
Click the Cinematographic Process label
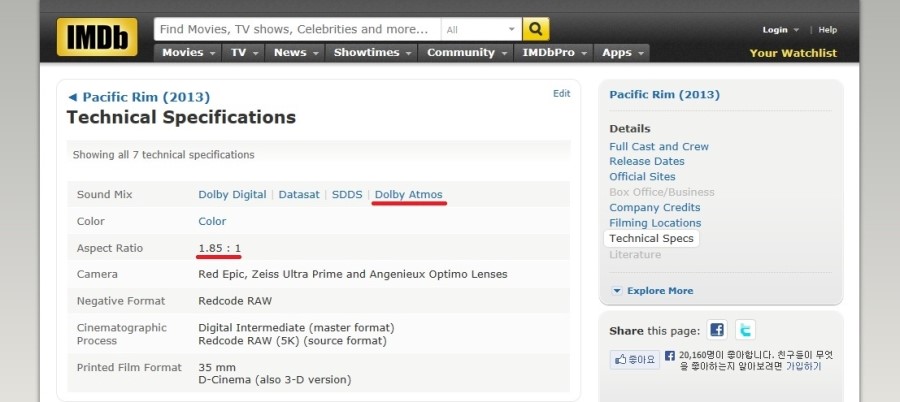click(x=122, y=334)
